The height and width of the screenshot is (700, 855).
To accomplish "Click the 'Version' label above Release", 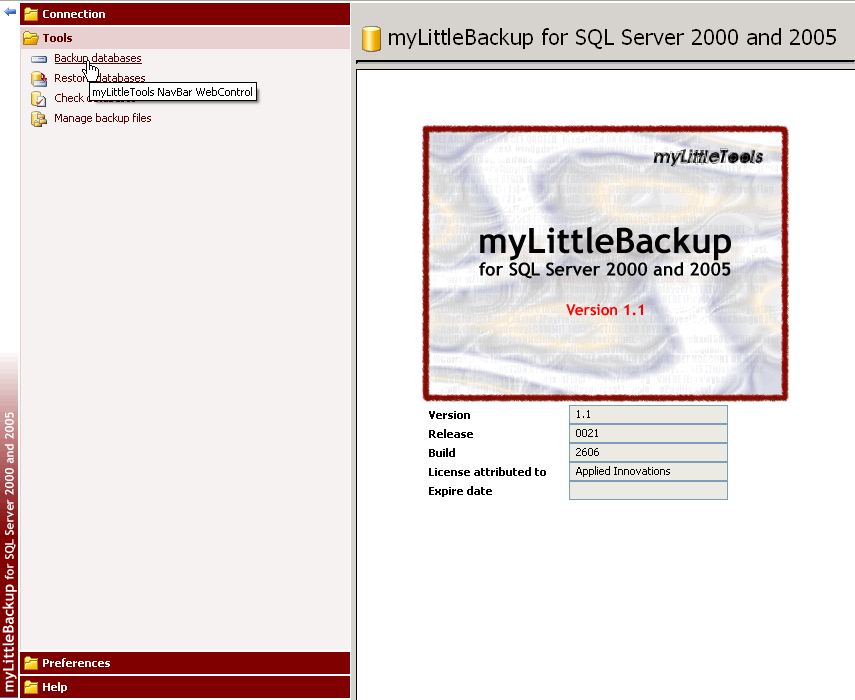I will pos(449,415).
